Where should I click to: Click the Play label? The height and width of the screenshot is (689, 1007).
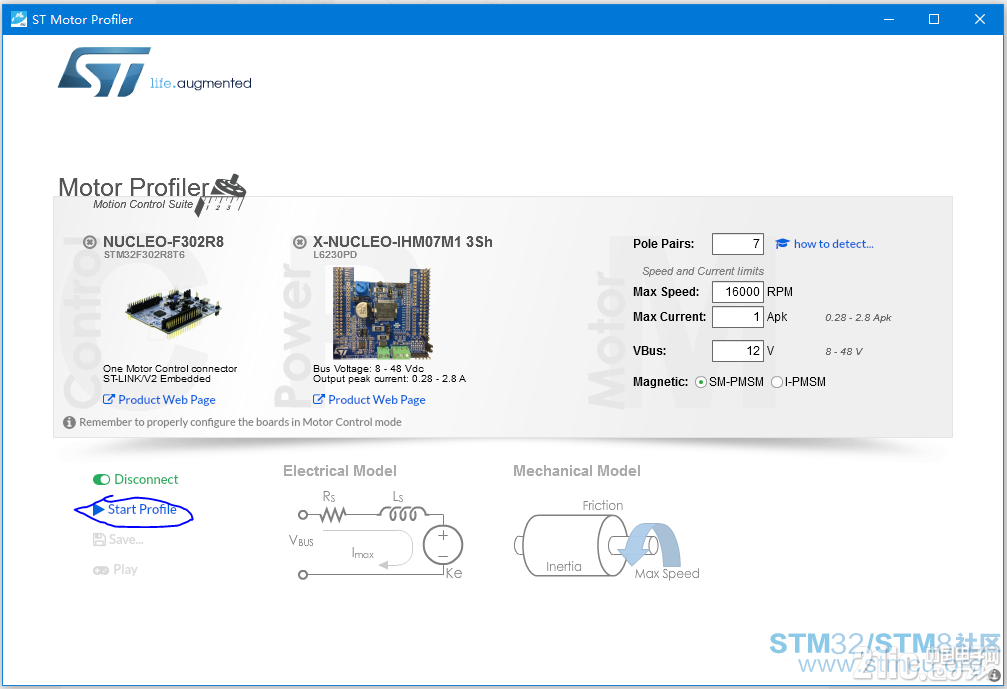125,570
